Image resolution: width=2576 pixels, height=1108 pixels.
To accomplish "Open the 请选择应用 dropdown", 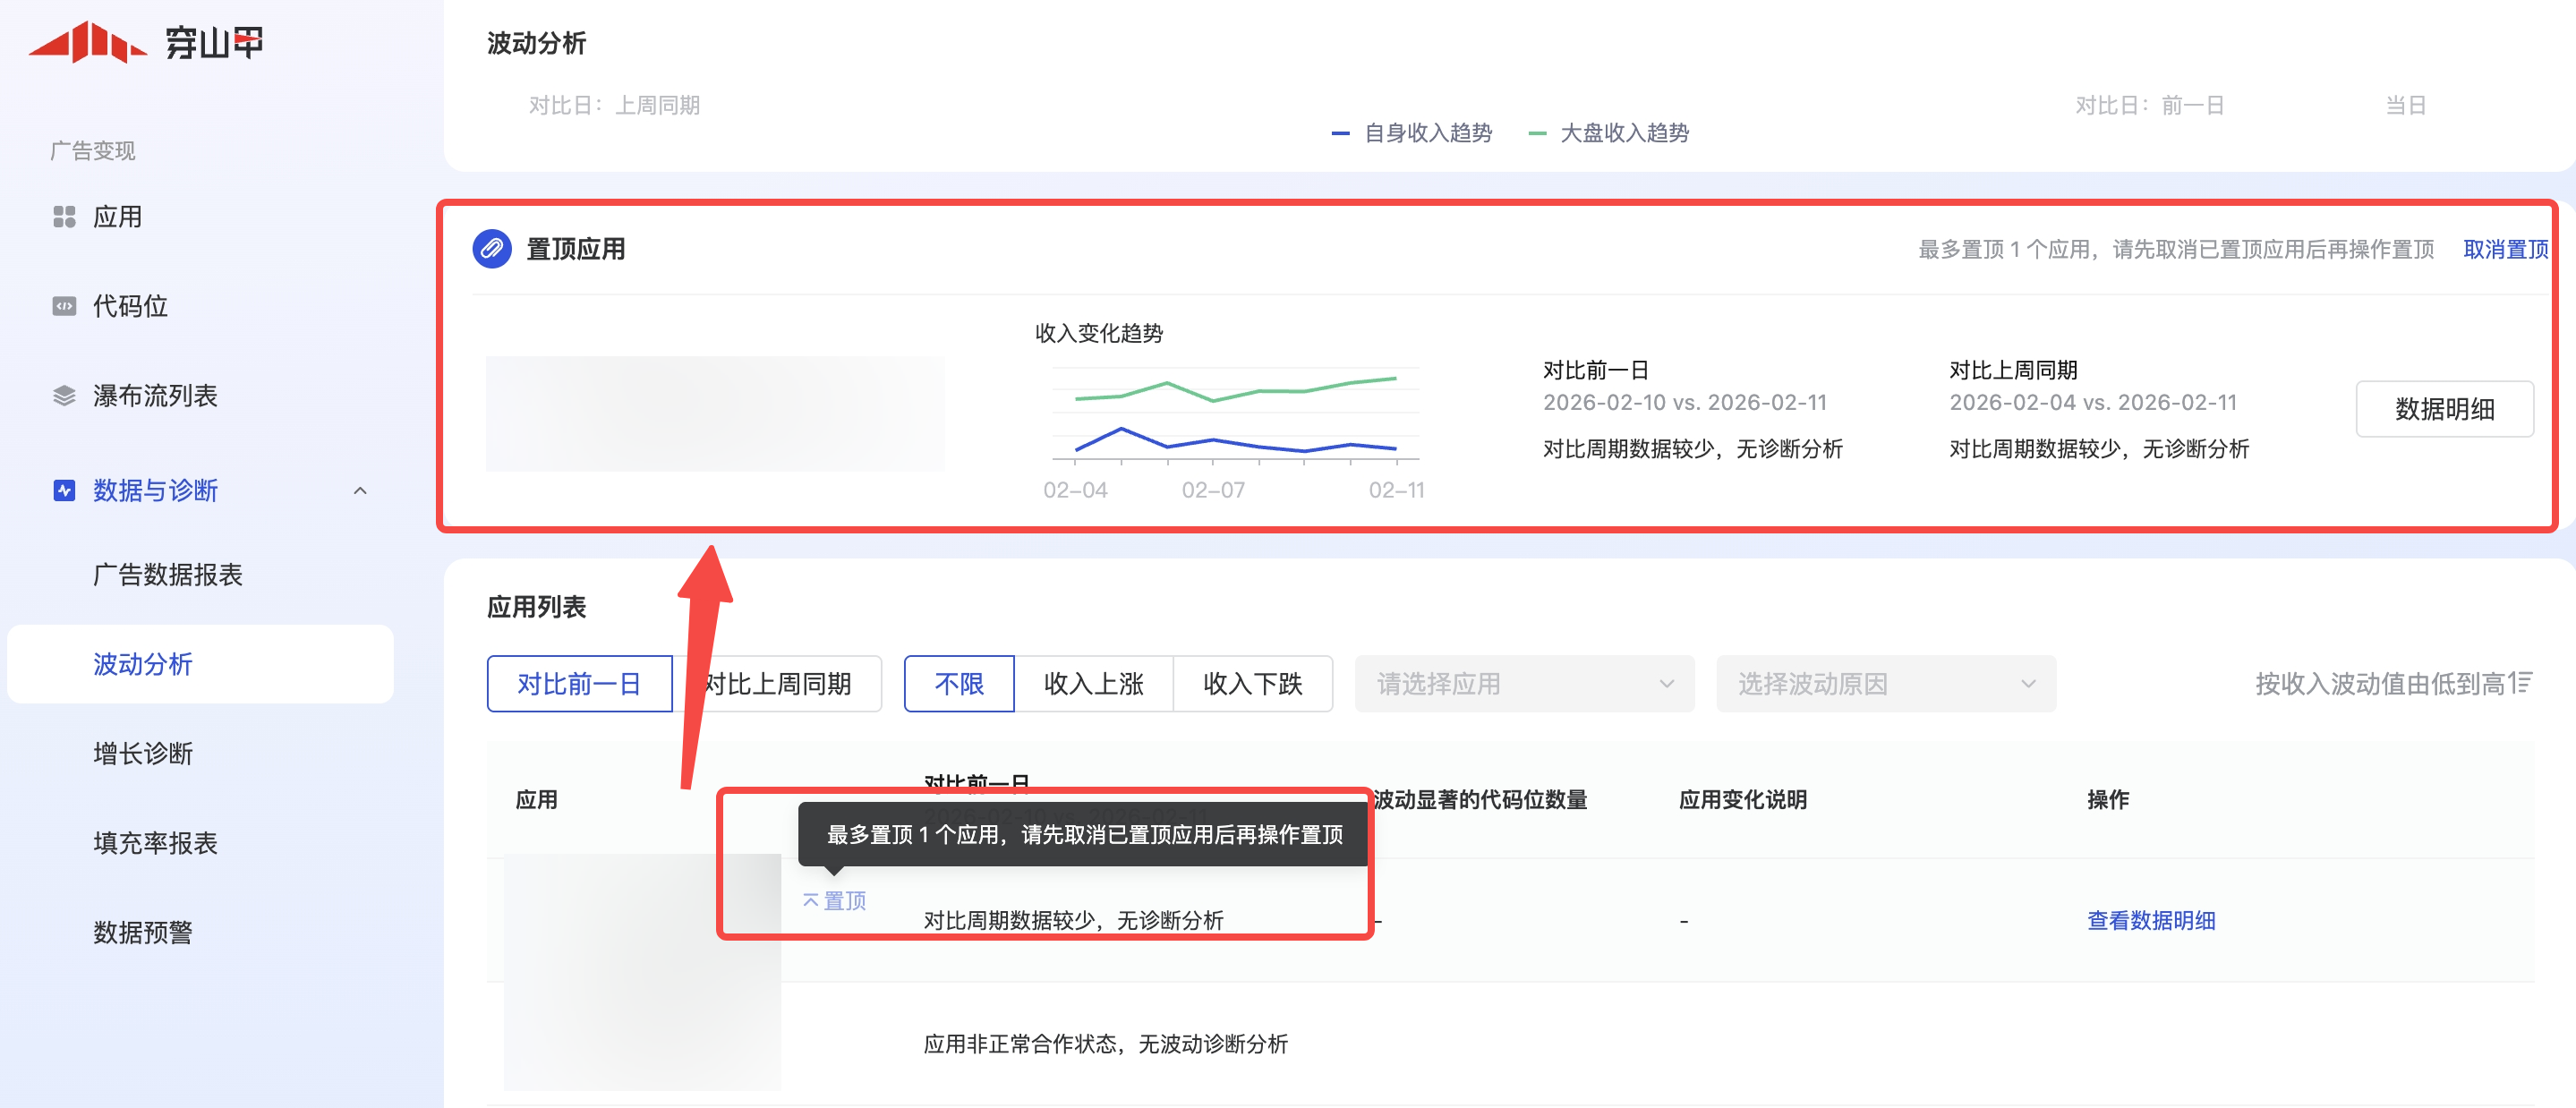I will [1523, 684].
